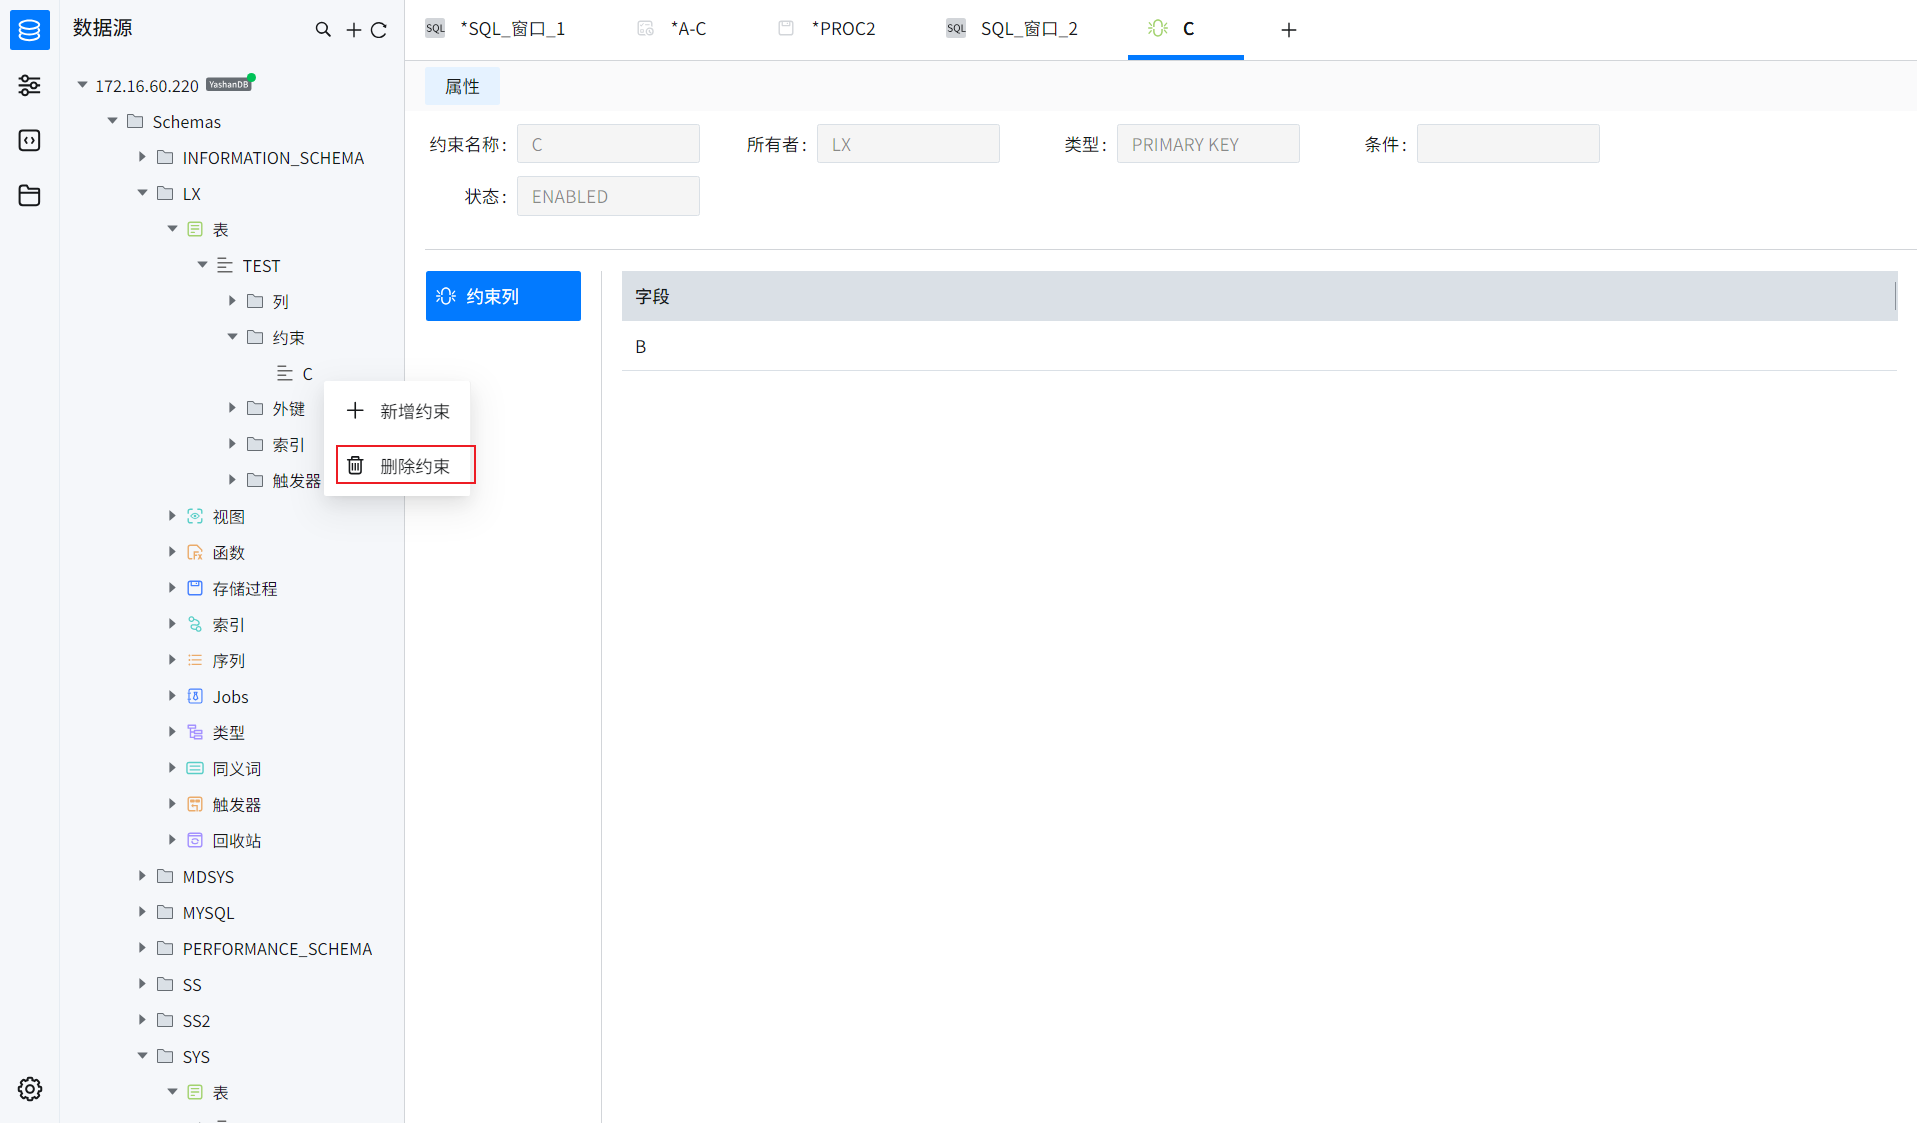Collapse the TEST table node
The width and height of the screenshot is (1917, 1123).
coord(202,265)
